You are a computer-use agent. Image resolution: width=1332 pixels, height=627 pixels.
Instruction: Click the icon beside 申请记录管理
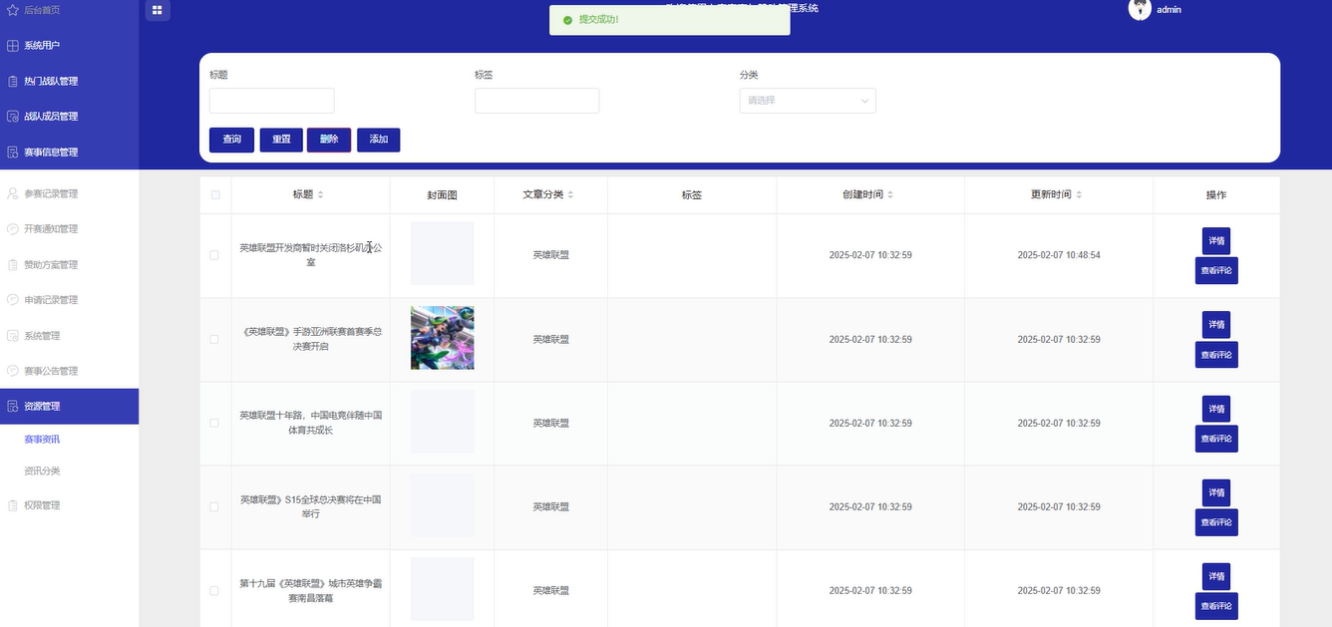pos(13,300)
